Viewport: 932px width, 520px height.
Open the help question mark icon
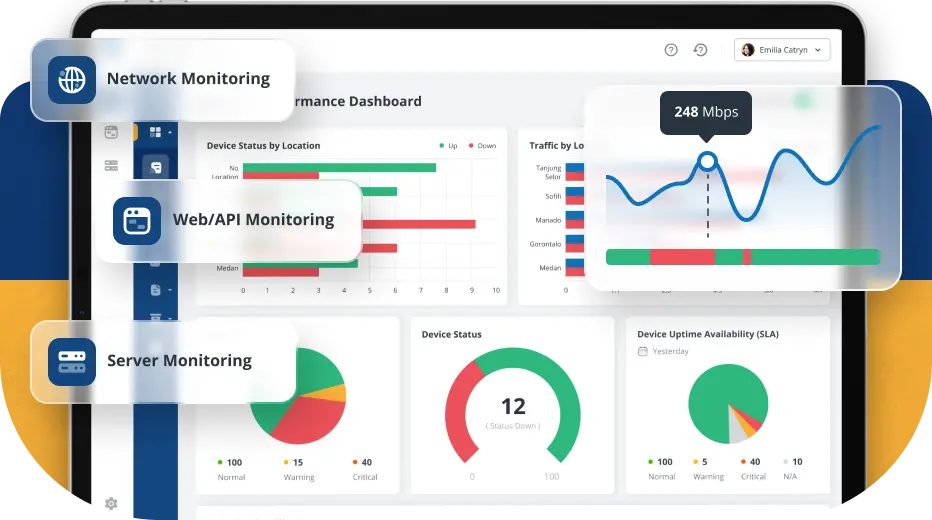click(671, 50)
